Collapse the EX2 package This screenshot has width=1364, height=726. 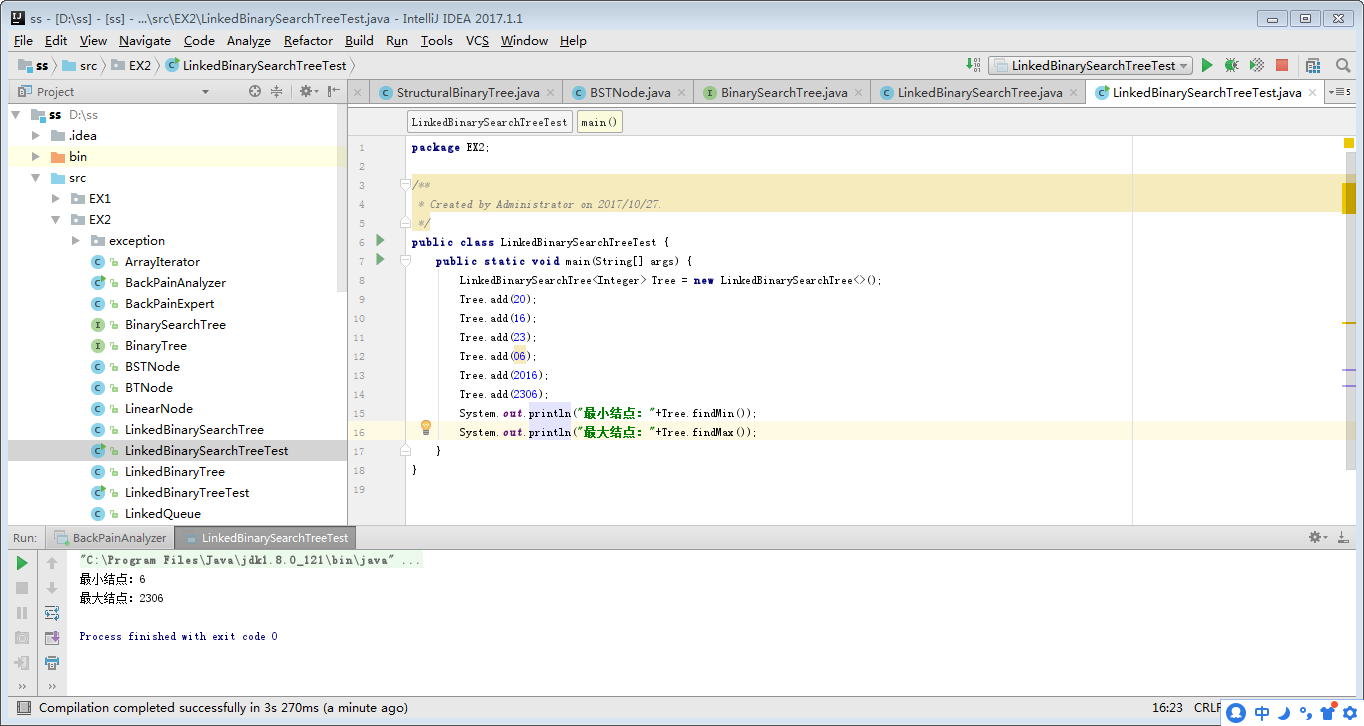point(56,220)
